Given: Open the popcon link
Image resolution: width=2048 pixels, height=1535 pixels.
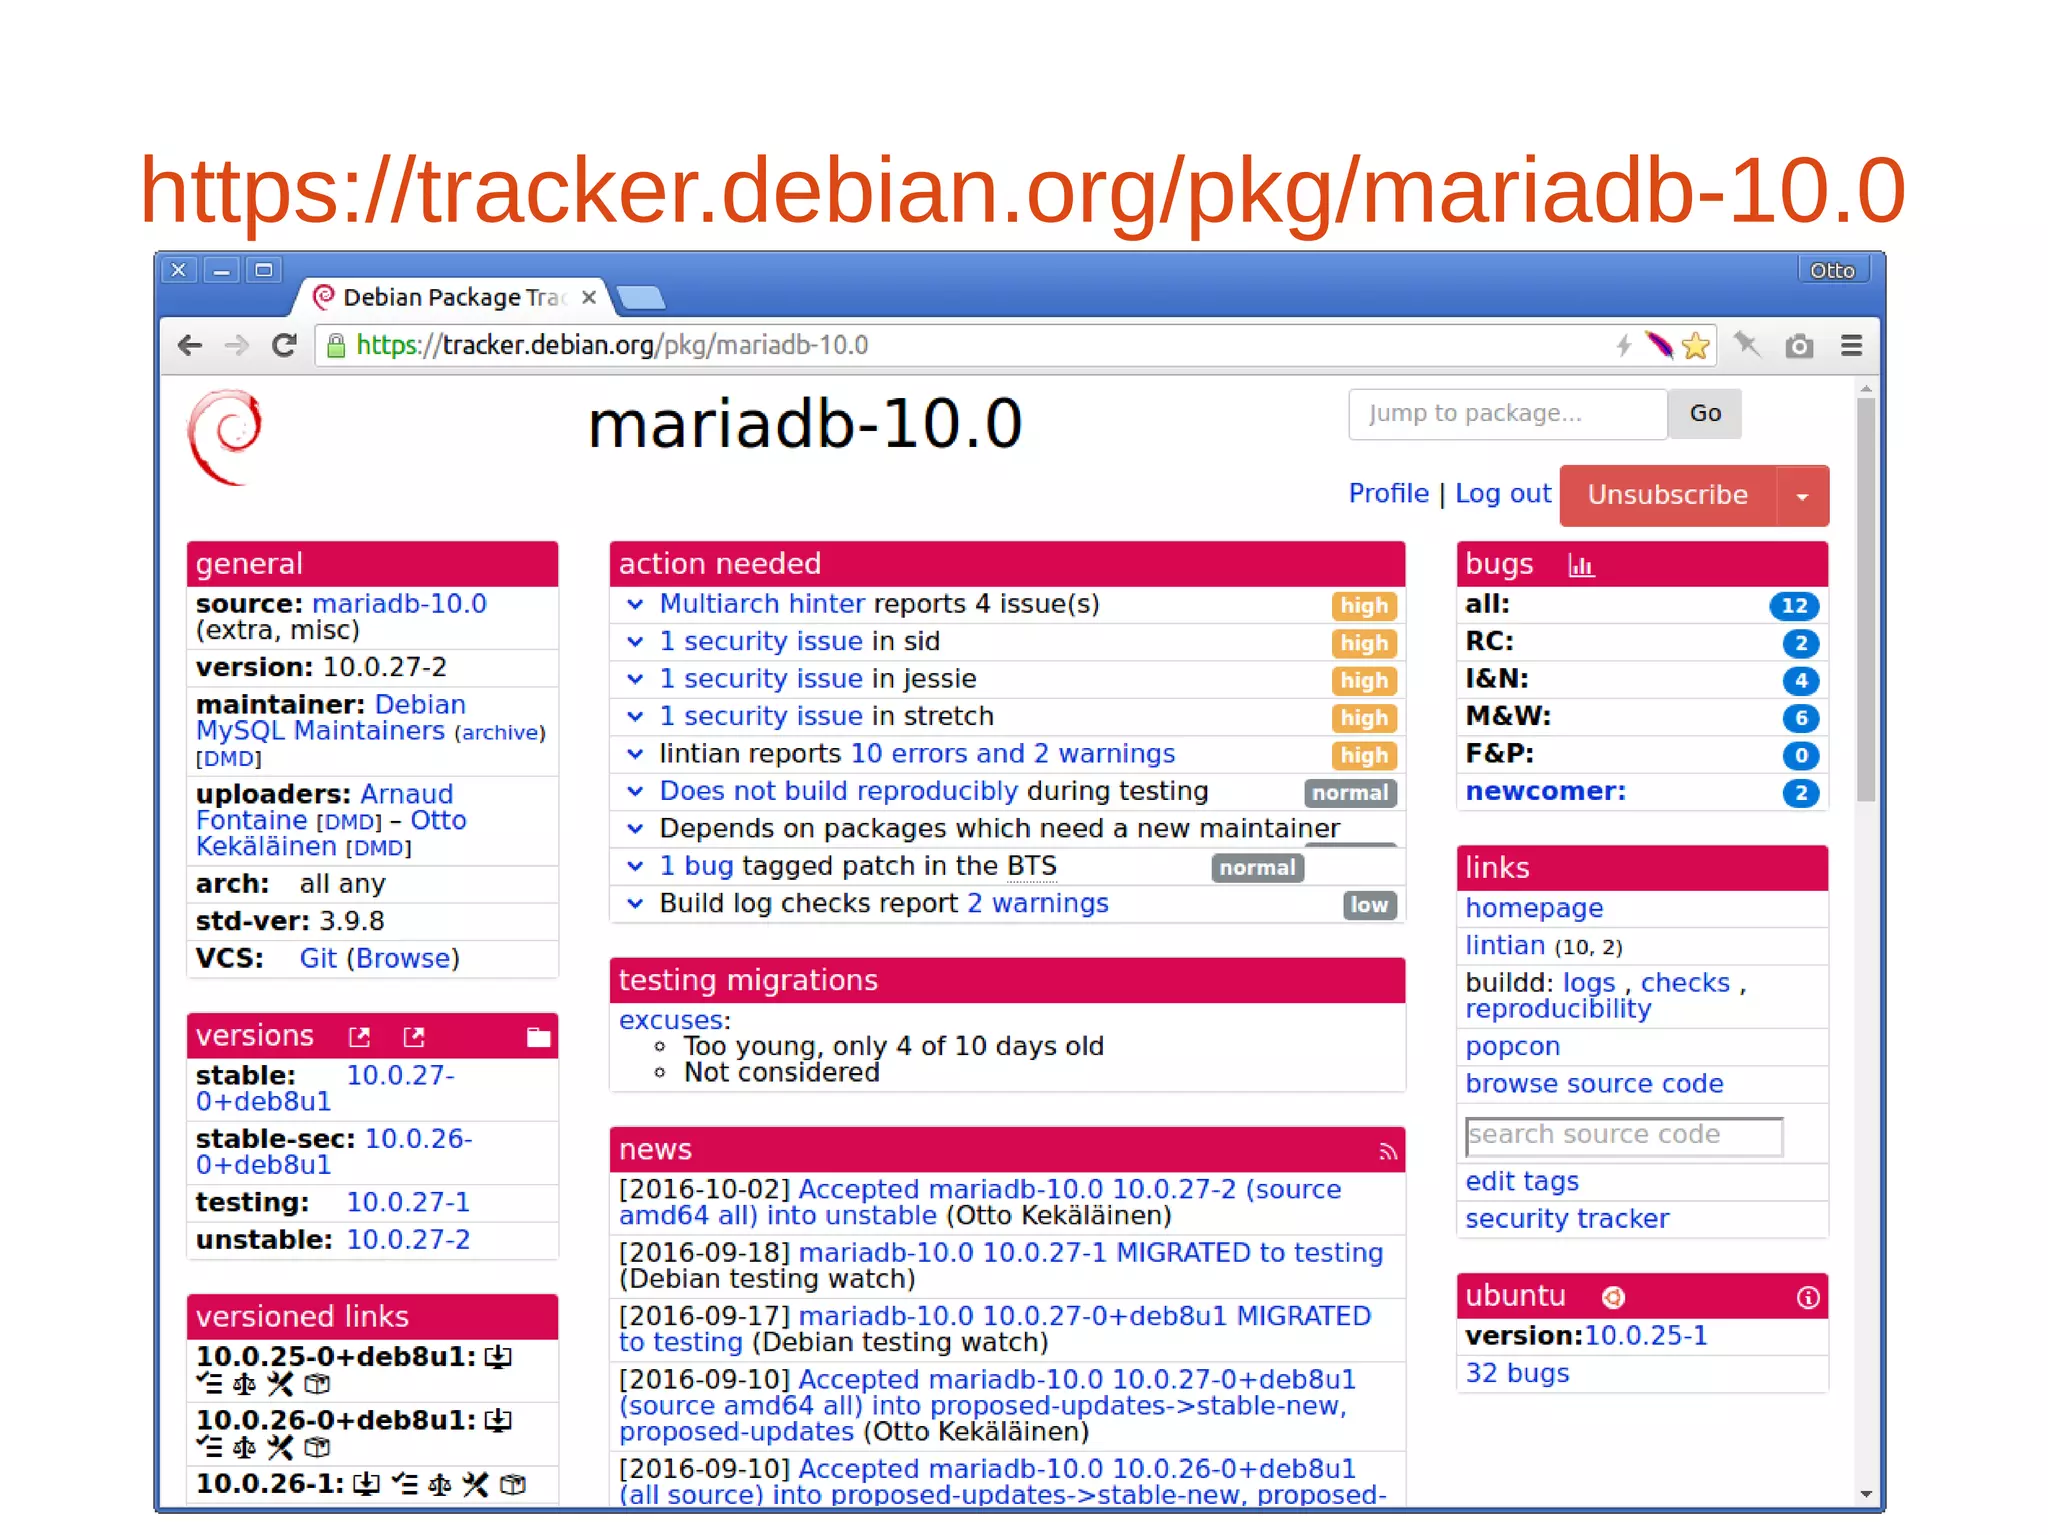Looking at the screenshot, I should coord(1512,1047).
